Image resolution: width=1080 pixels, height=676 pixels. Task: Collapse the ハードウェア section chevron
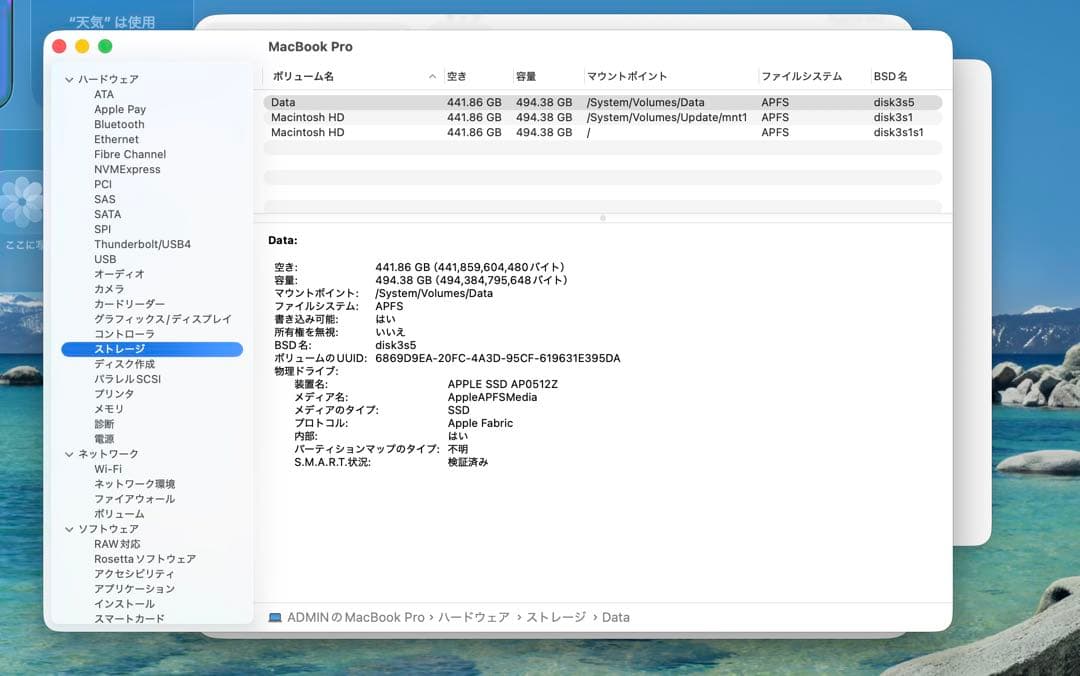[69, 80]
